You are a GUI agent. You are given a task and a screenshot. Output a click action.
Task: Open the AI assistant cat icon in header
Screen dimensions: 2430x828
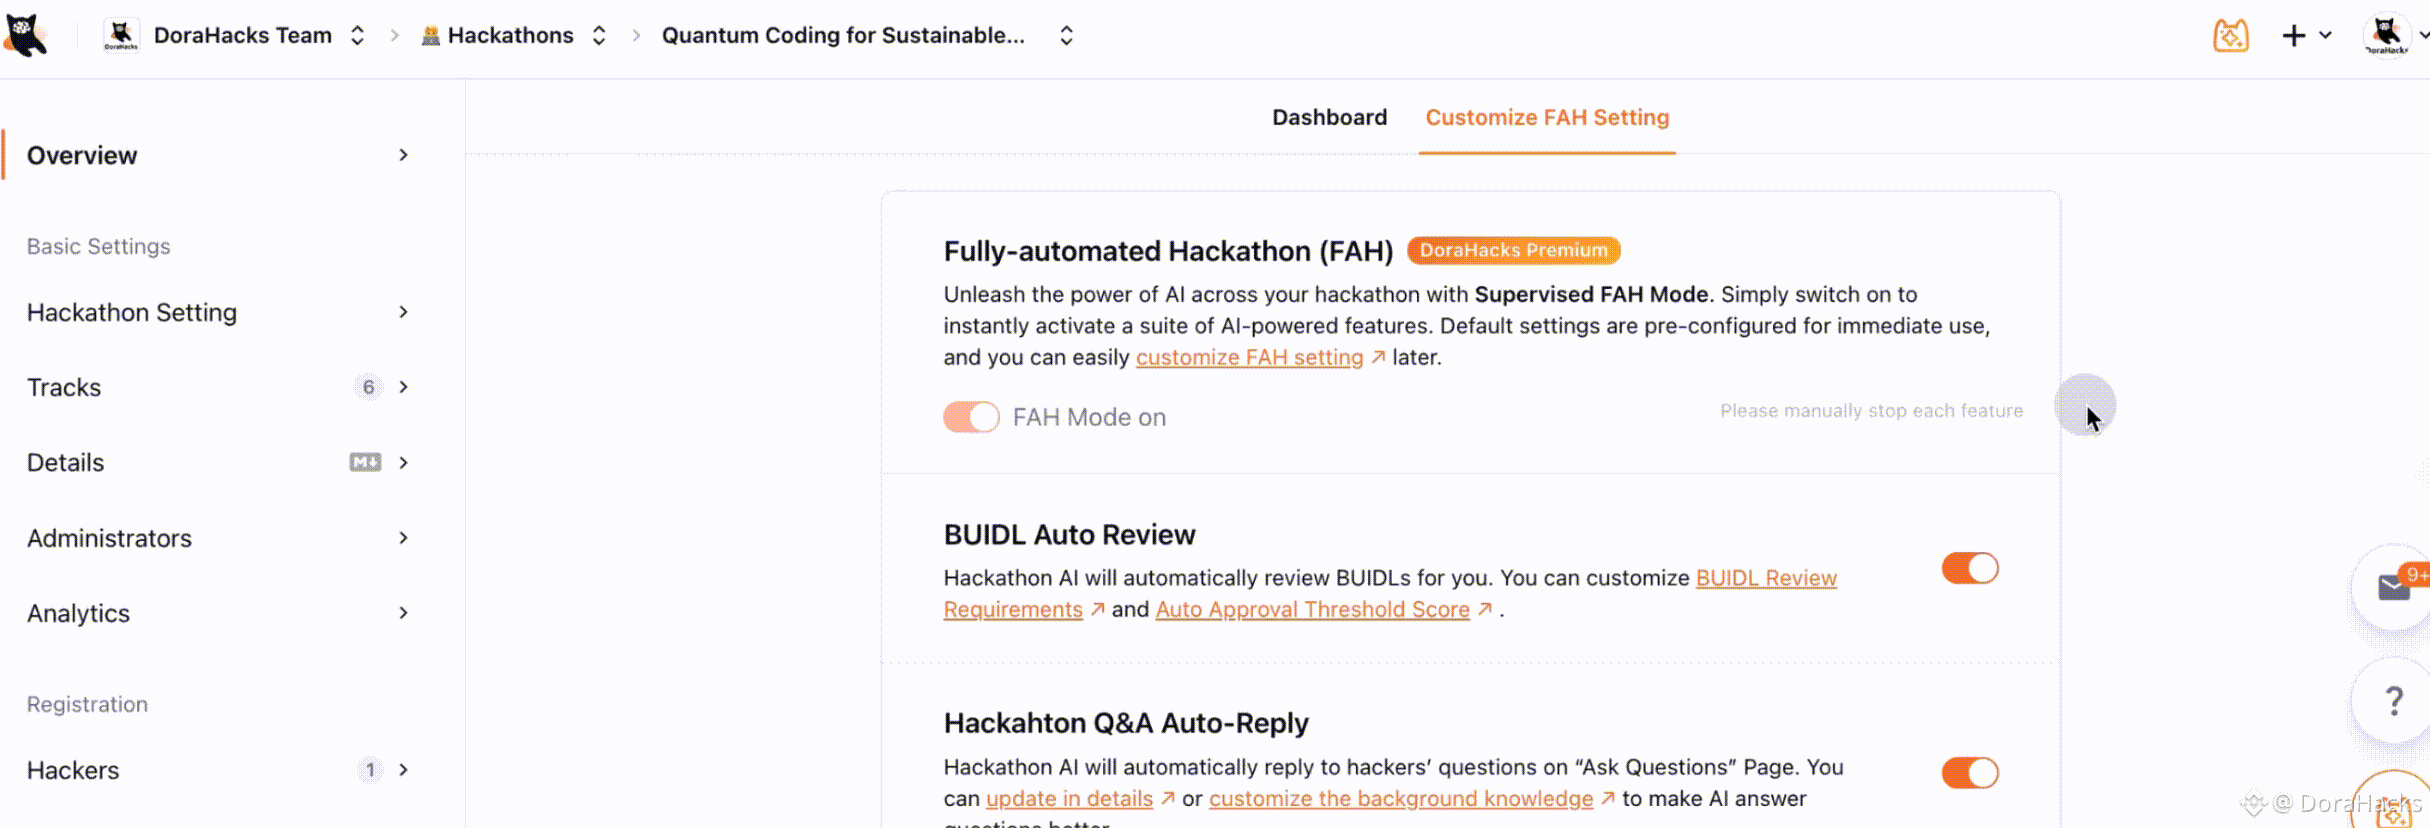2230,36
